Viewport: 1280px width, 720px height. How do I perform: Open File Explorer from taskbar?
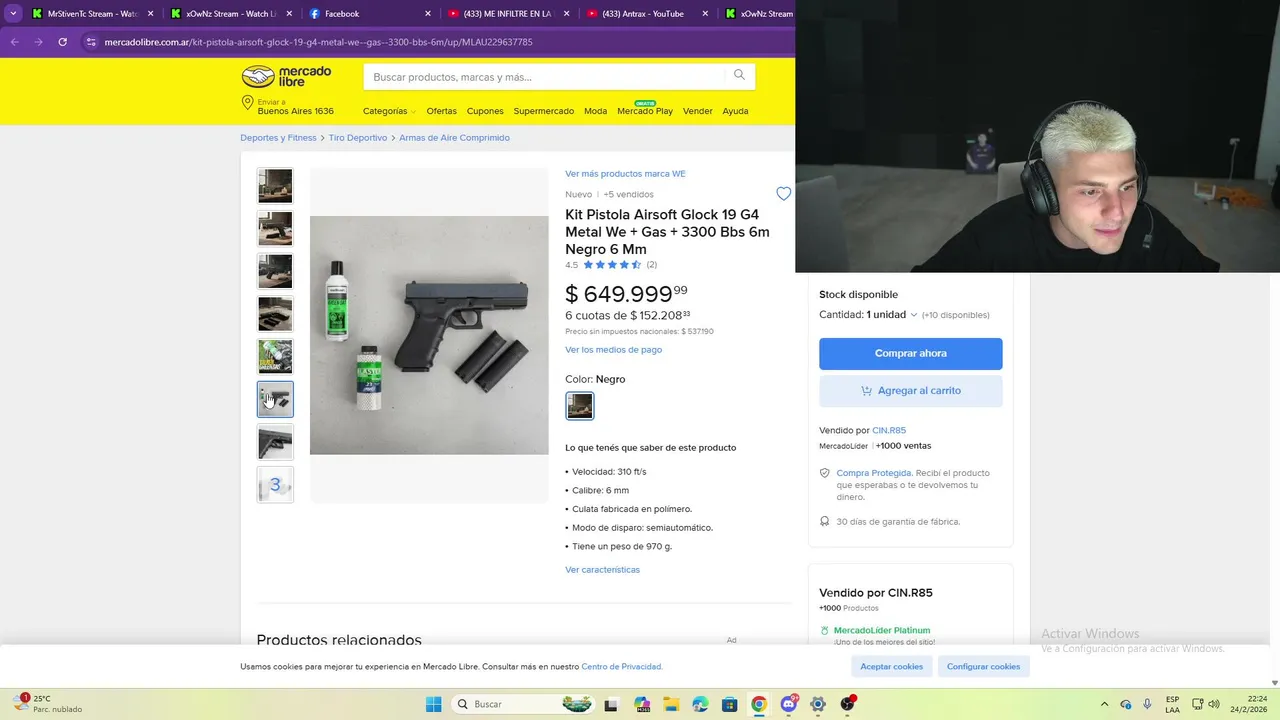[x=671, y=704]
